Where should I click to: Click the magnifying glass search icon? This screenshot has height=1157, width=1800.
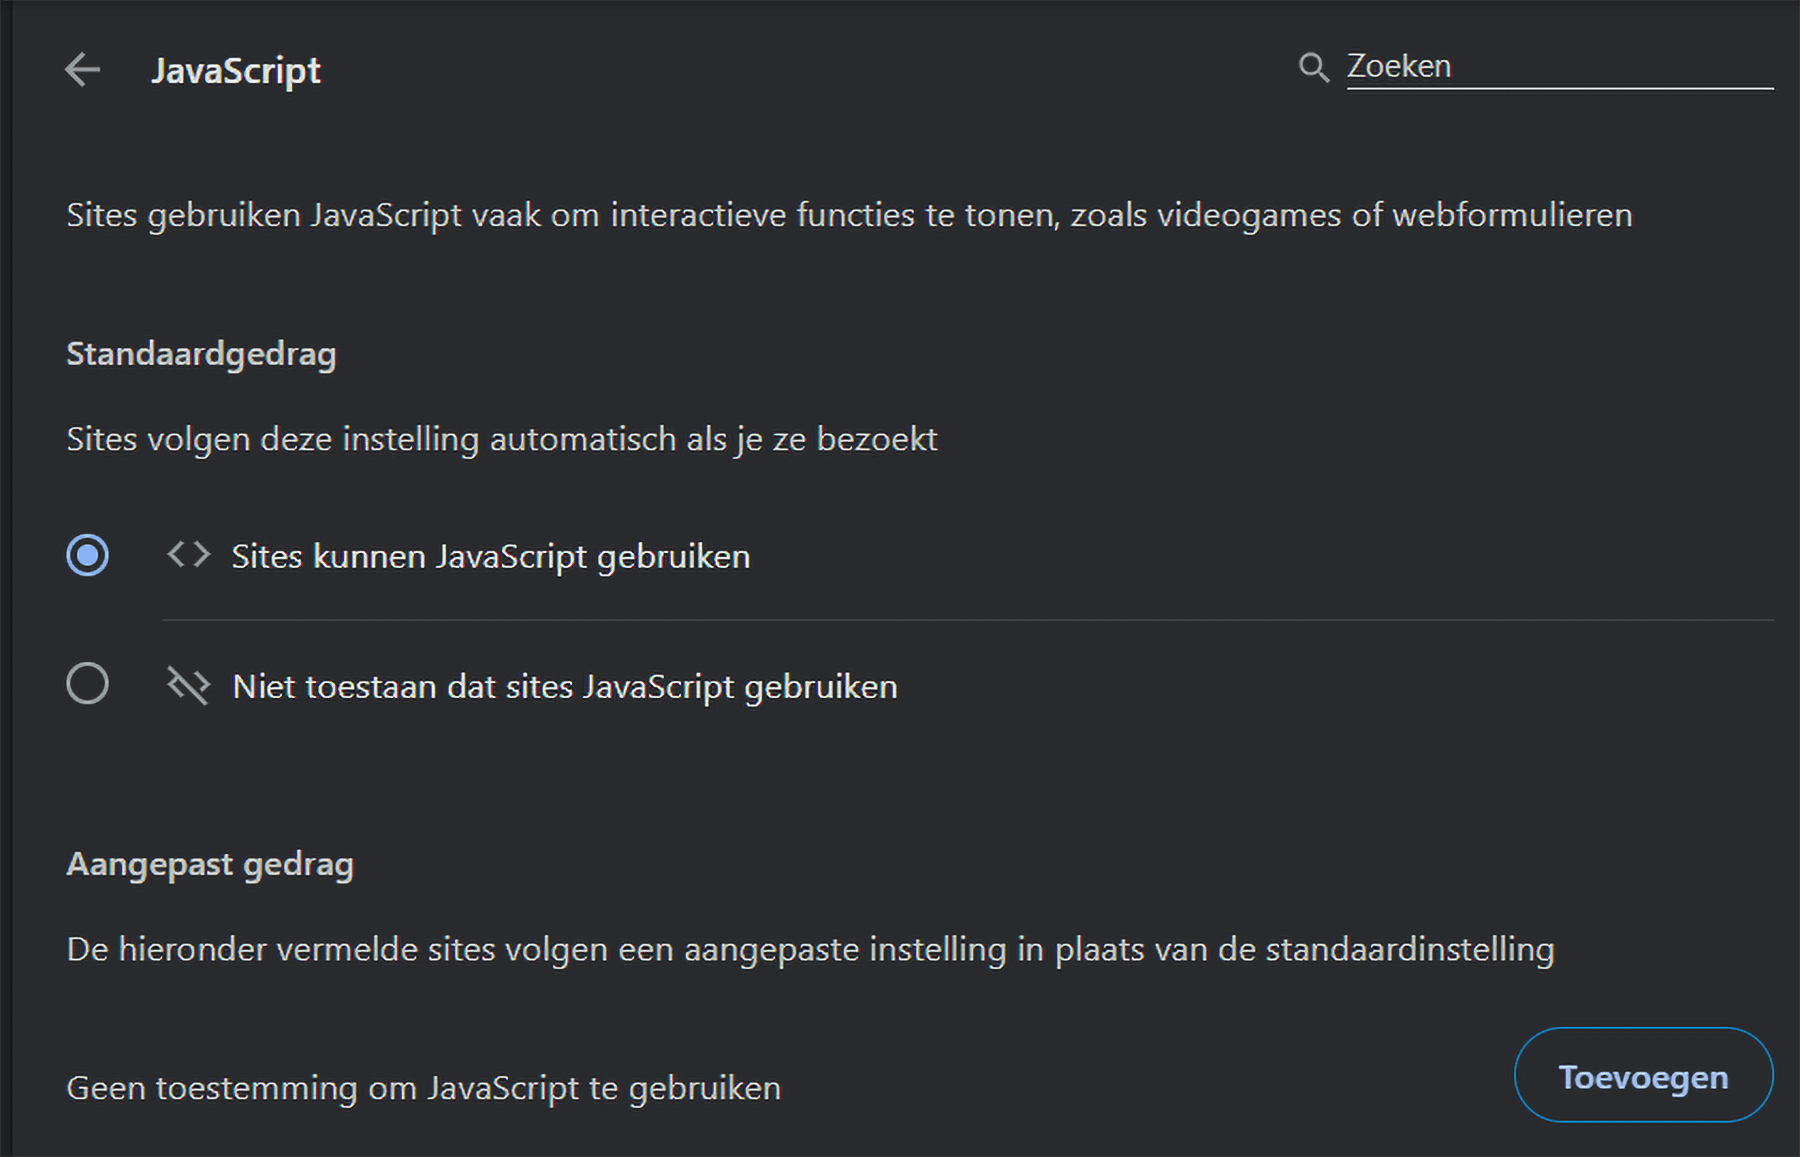point(1313,67)
